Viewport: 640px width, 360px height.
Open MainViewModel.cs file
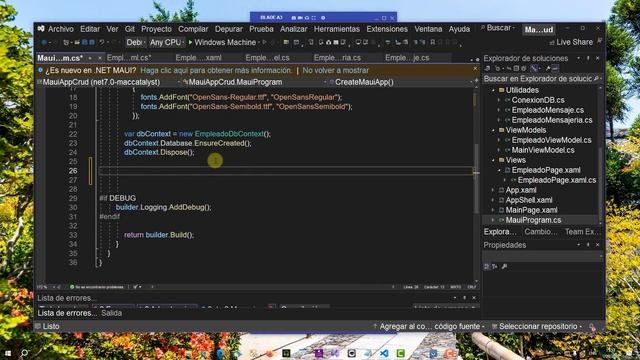543,150
